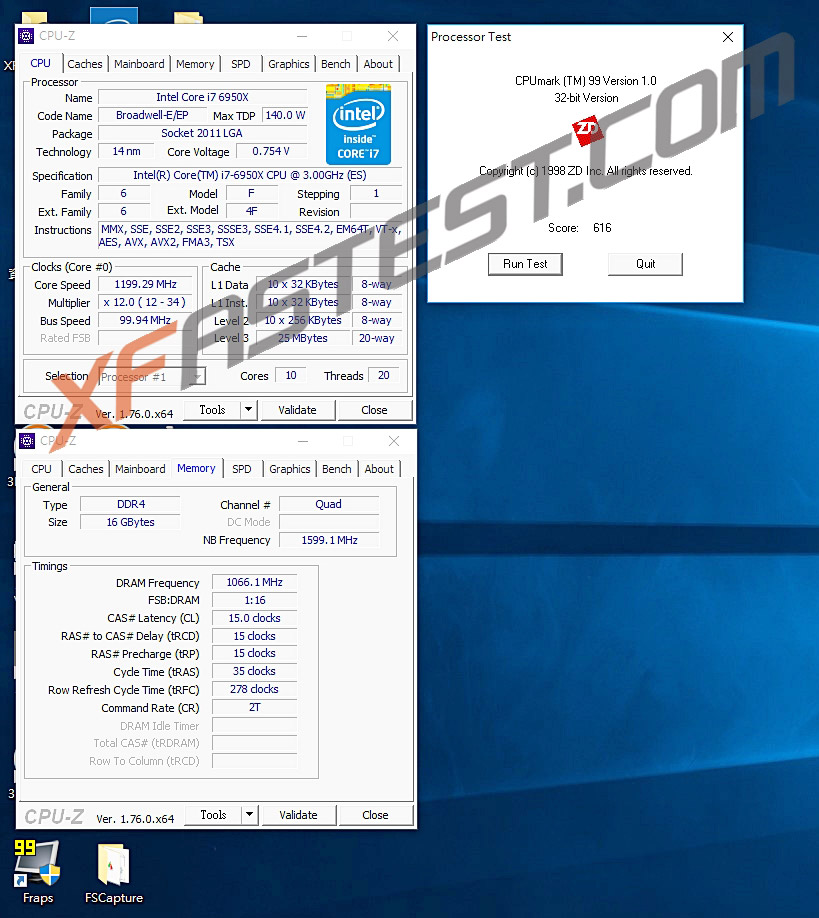Click the DRAM Frequency value 1066.1 MHz
This screenshot has height=918, width=819.
click(255, 583)
